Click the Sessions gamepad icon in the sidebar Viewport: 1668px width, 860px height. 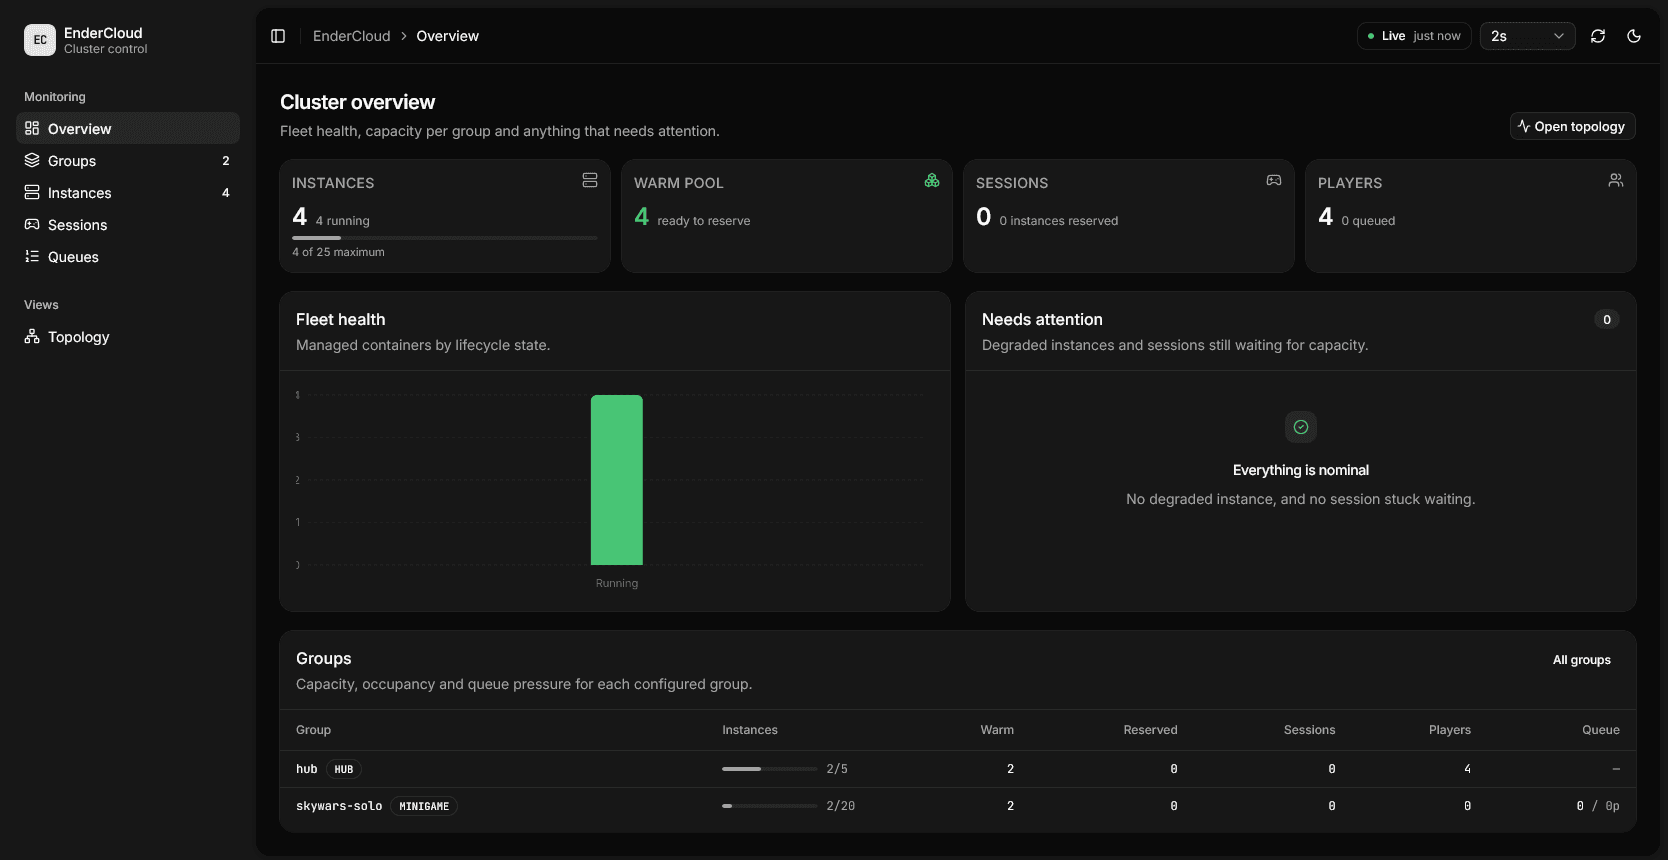32,224
